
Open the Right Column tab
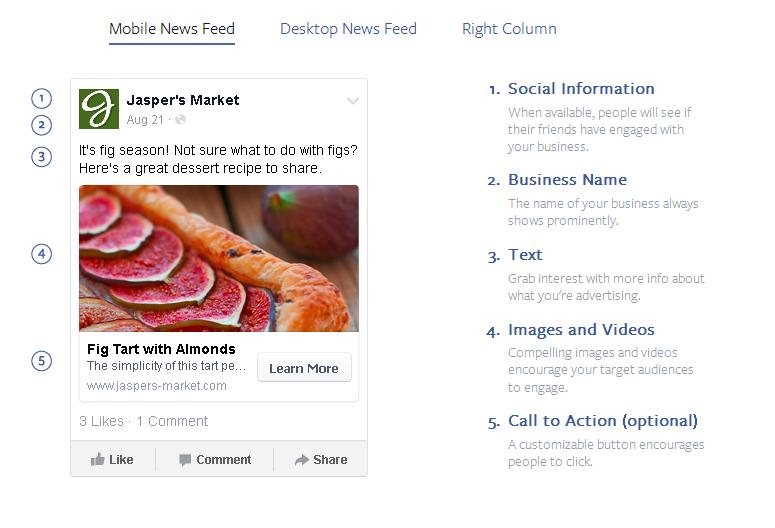coord(509,29)
